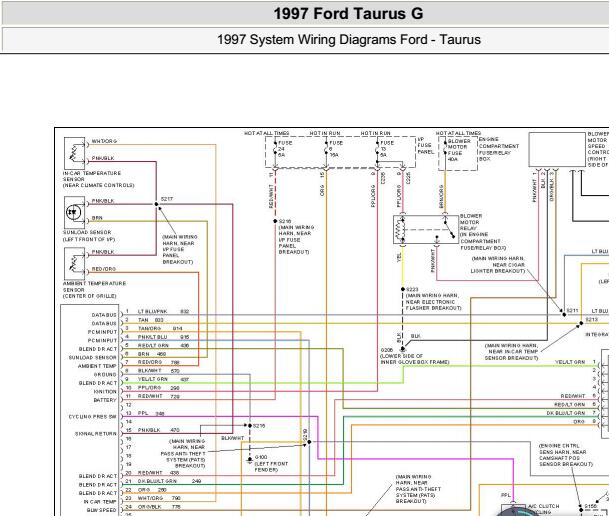The height and width of the screenshot is (516, 609).
Task: Select pin 7 wire 'RED/ORG 768'
Action: tap(158, 362)
